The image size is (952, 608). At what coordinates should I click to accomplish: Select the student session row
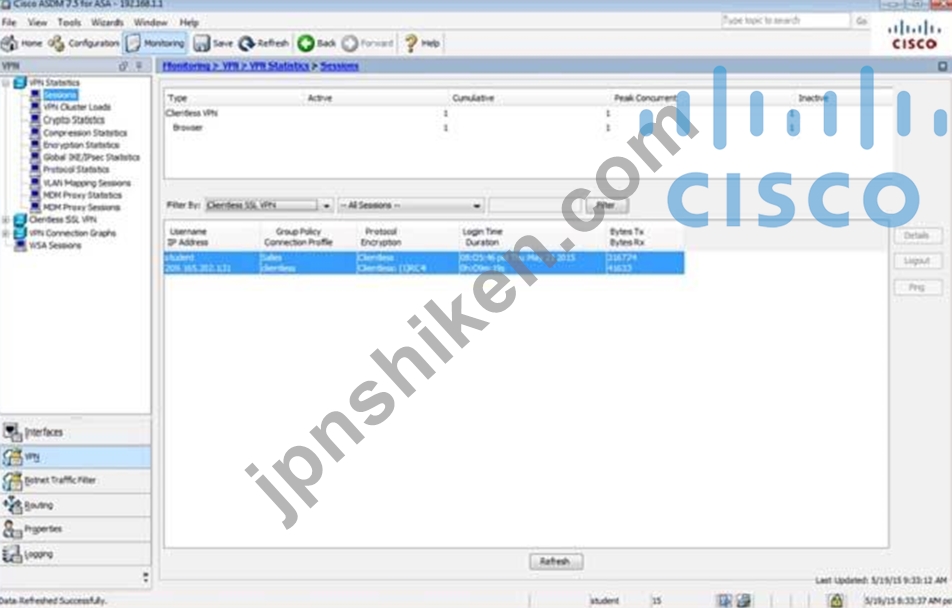tap(424, 262)
